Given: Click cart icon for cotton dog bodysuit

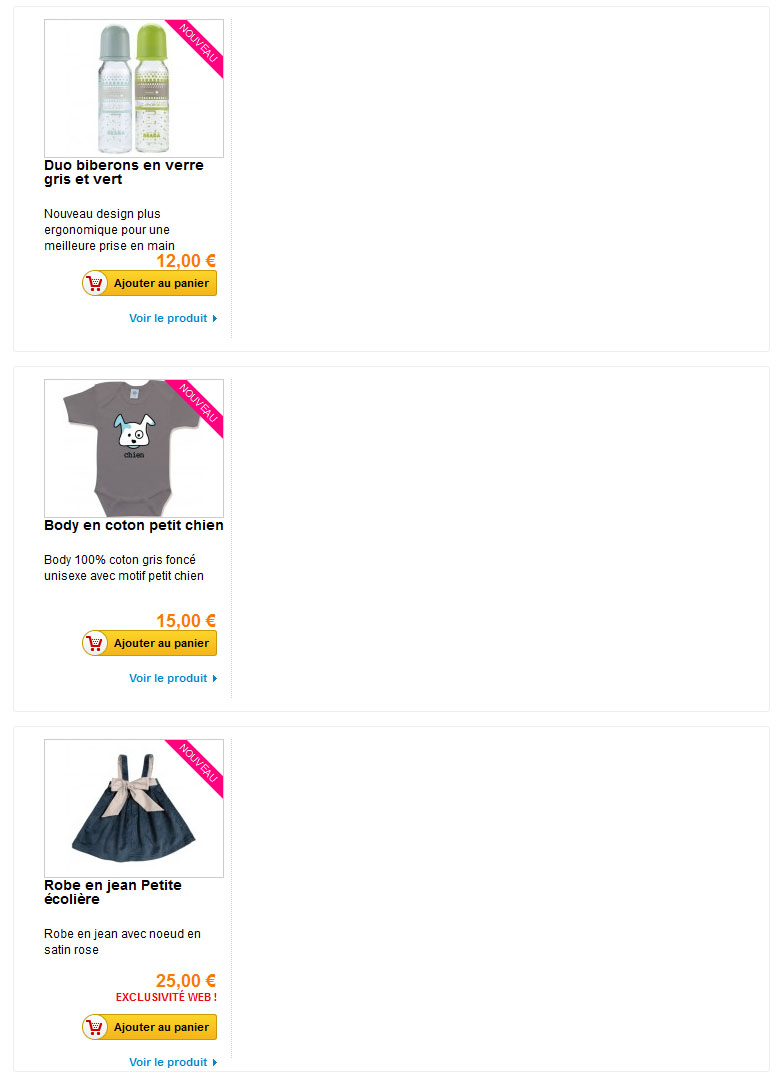Looking at the screenshot, I should click(x=95, y=643).
